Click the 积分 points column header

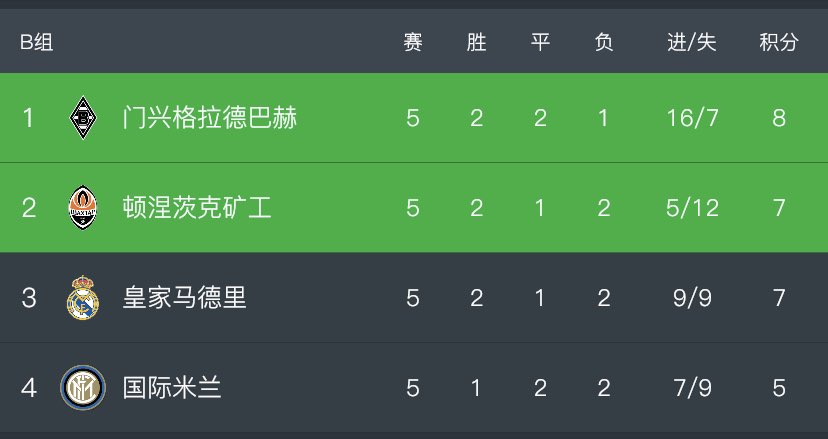click(779, 42)
